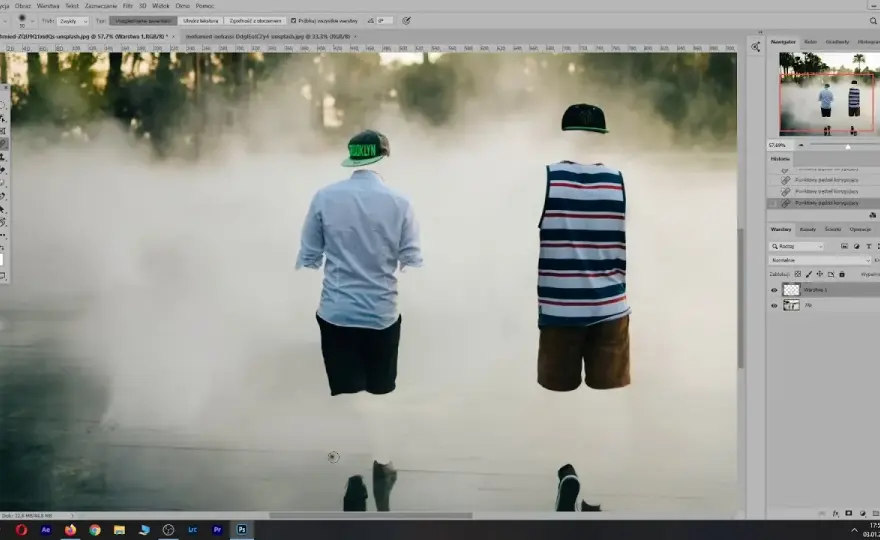
Task: Open Chrome from the taskbar
Action: tap(95, 530)
